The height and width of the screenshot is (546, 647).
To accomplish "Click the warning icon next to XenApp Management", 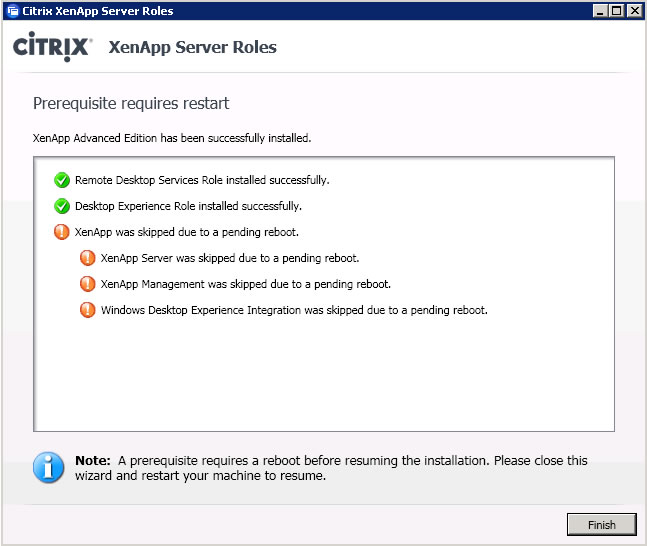I will point(87,284).
